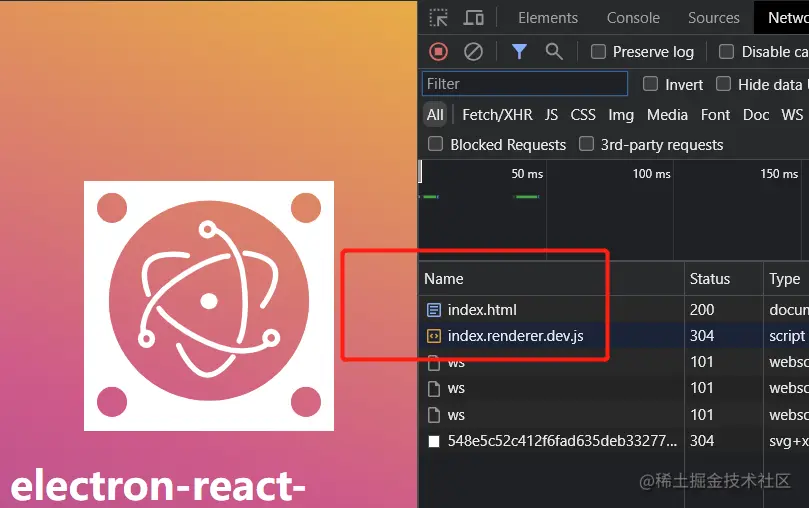Select the index.renderer.dev.js request
This screenshot has height=508, width=809.
(x=613, y=336)
